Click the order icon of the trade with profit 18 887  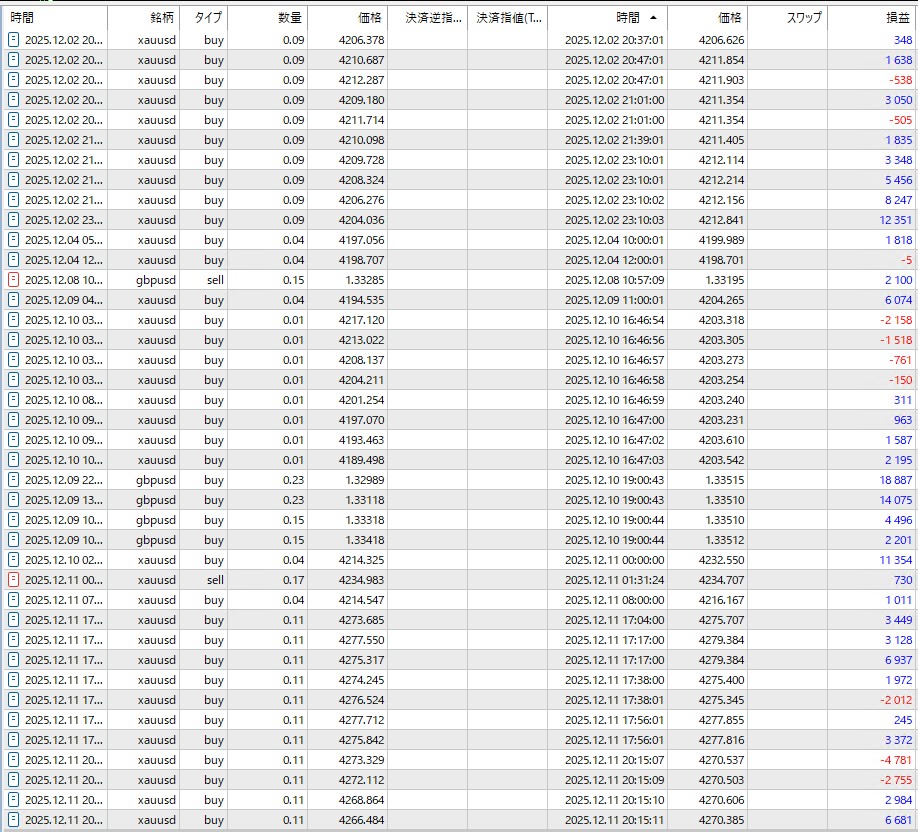coord(13,480)
